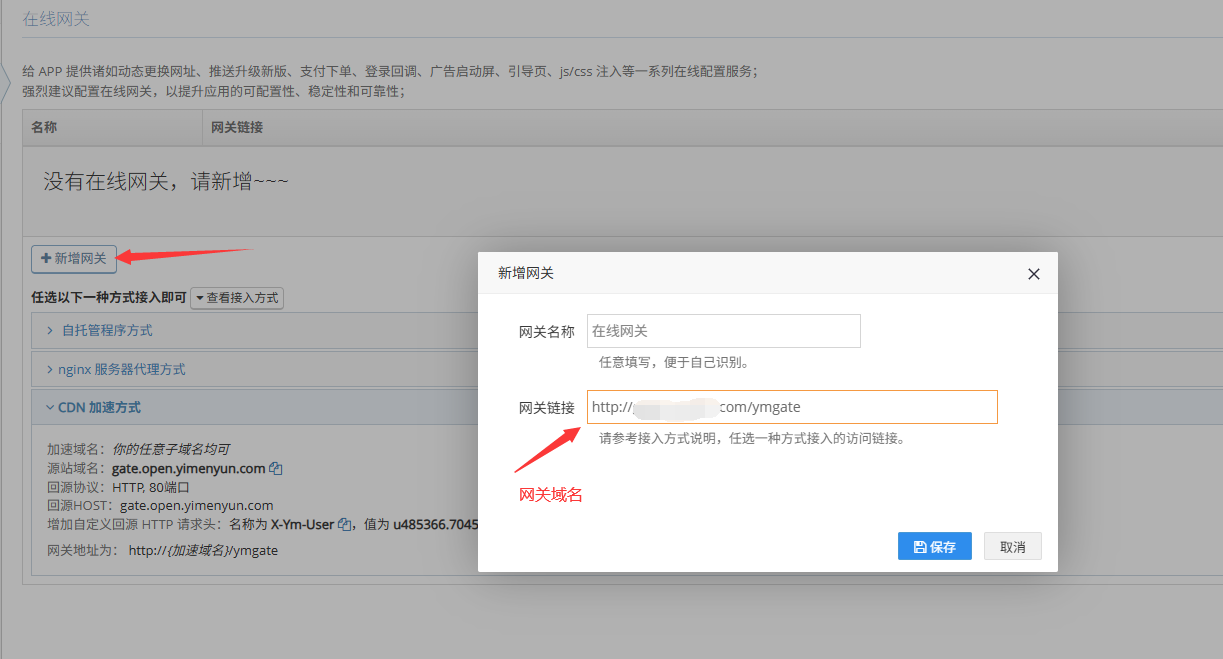
Task: Expand the nginx 服务器代理方式 section
Action: pos(123,369)
